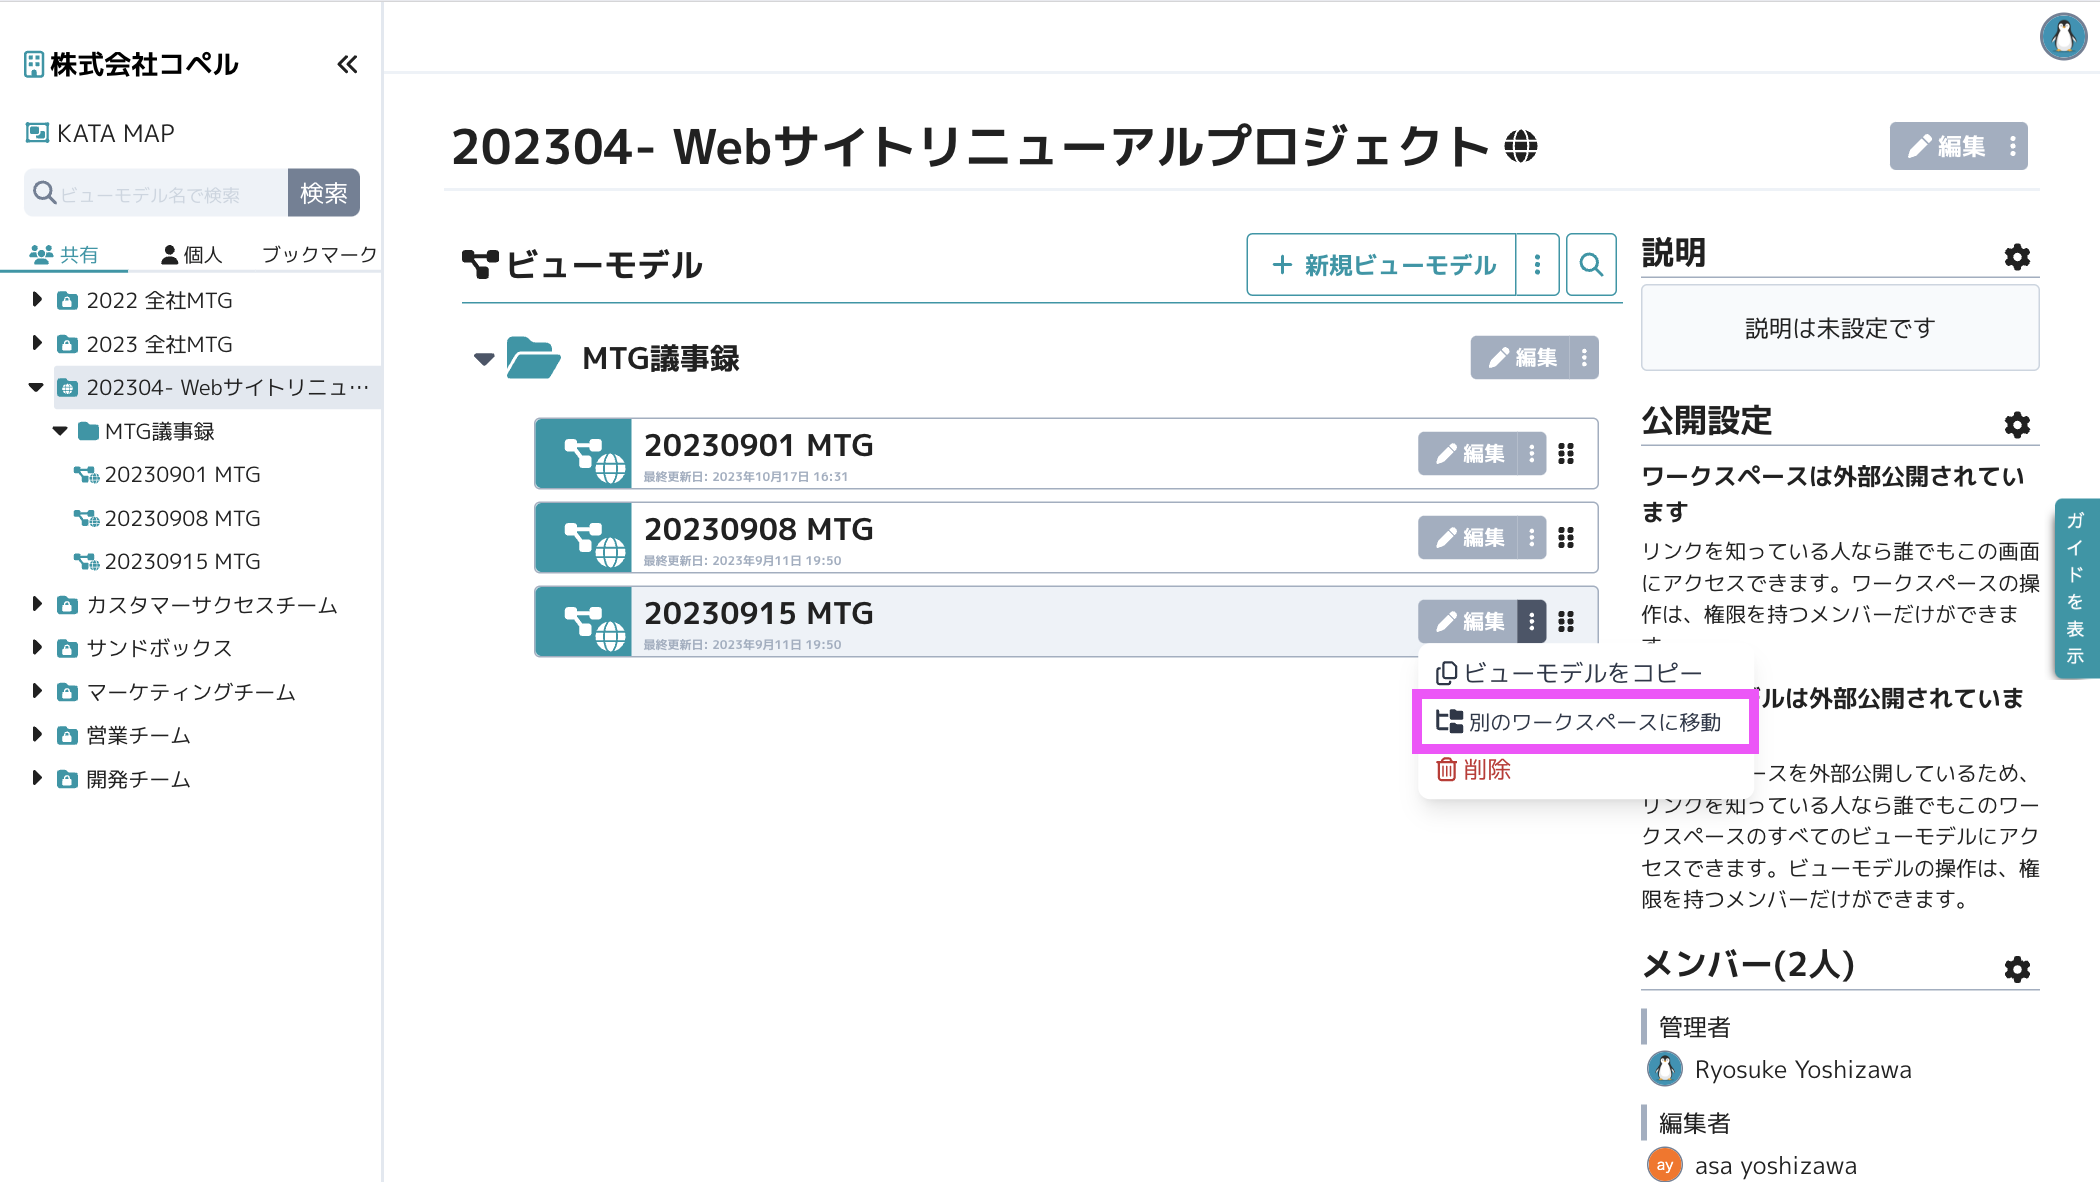Click 編集 for 20230908 MTG
Viewport: 2100px width, 1182px height.
1468,538
